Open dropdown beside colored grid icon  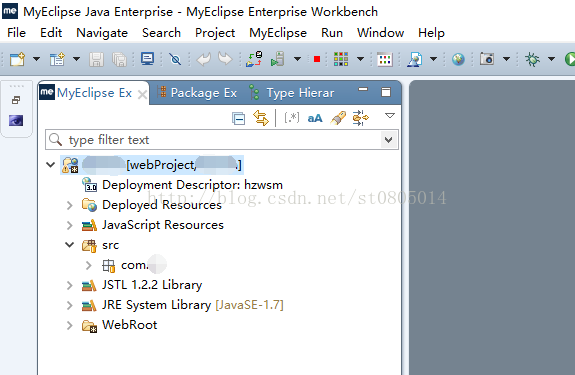(360, 59)
